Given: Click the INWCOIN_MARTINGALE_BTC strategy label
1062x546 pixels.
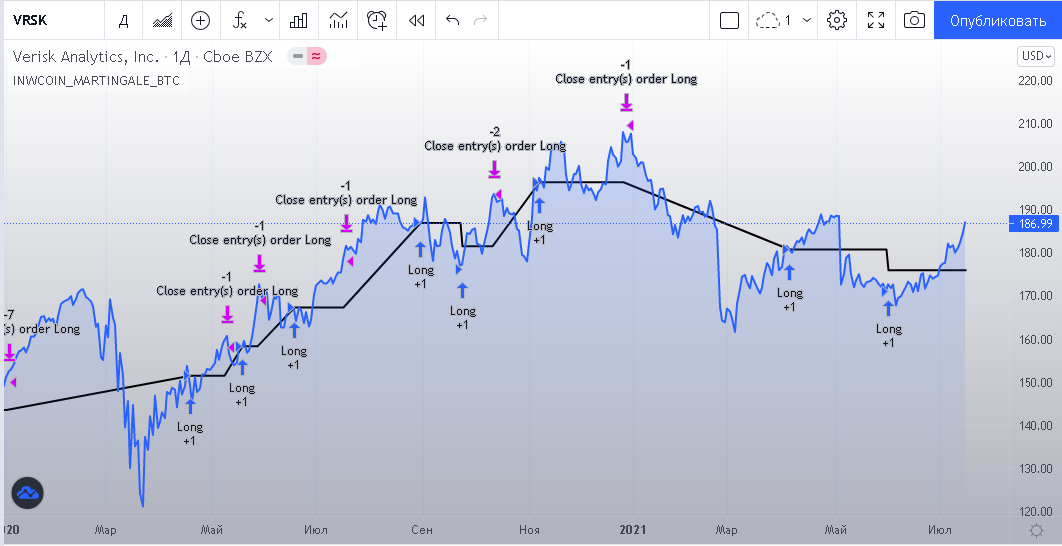Looking at the screenshot, I should tap(97, 80).
